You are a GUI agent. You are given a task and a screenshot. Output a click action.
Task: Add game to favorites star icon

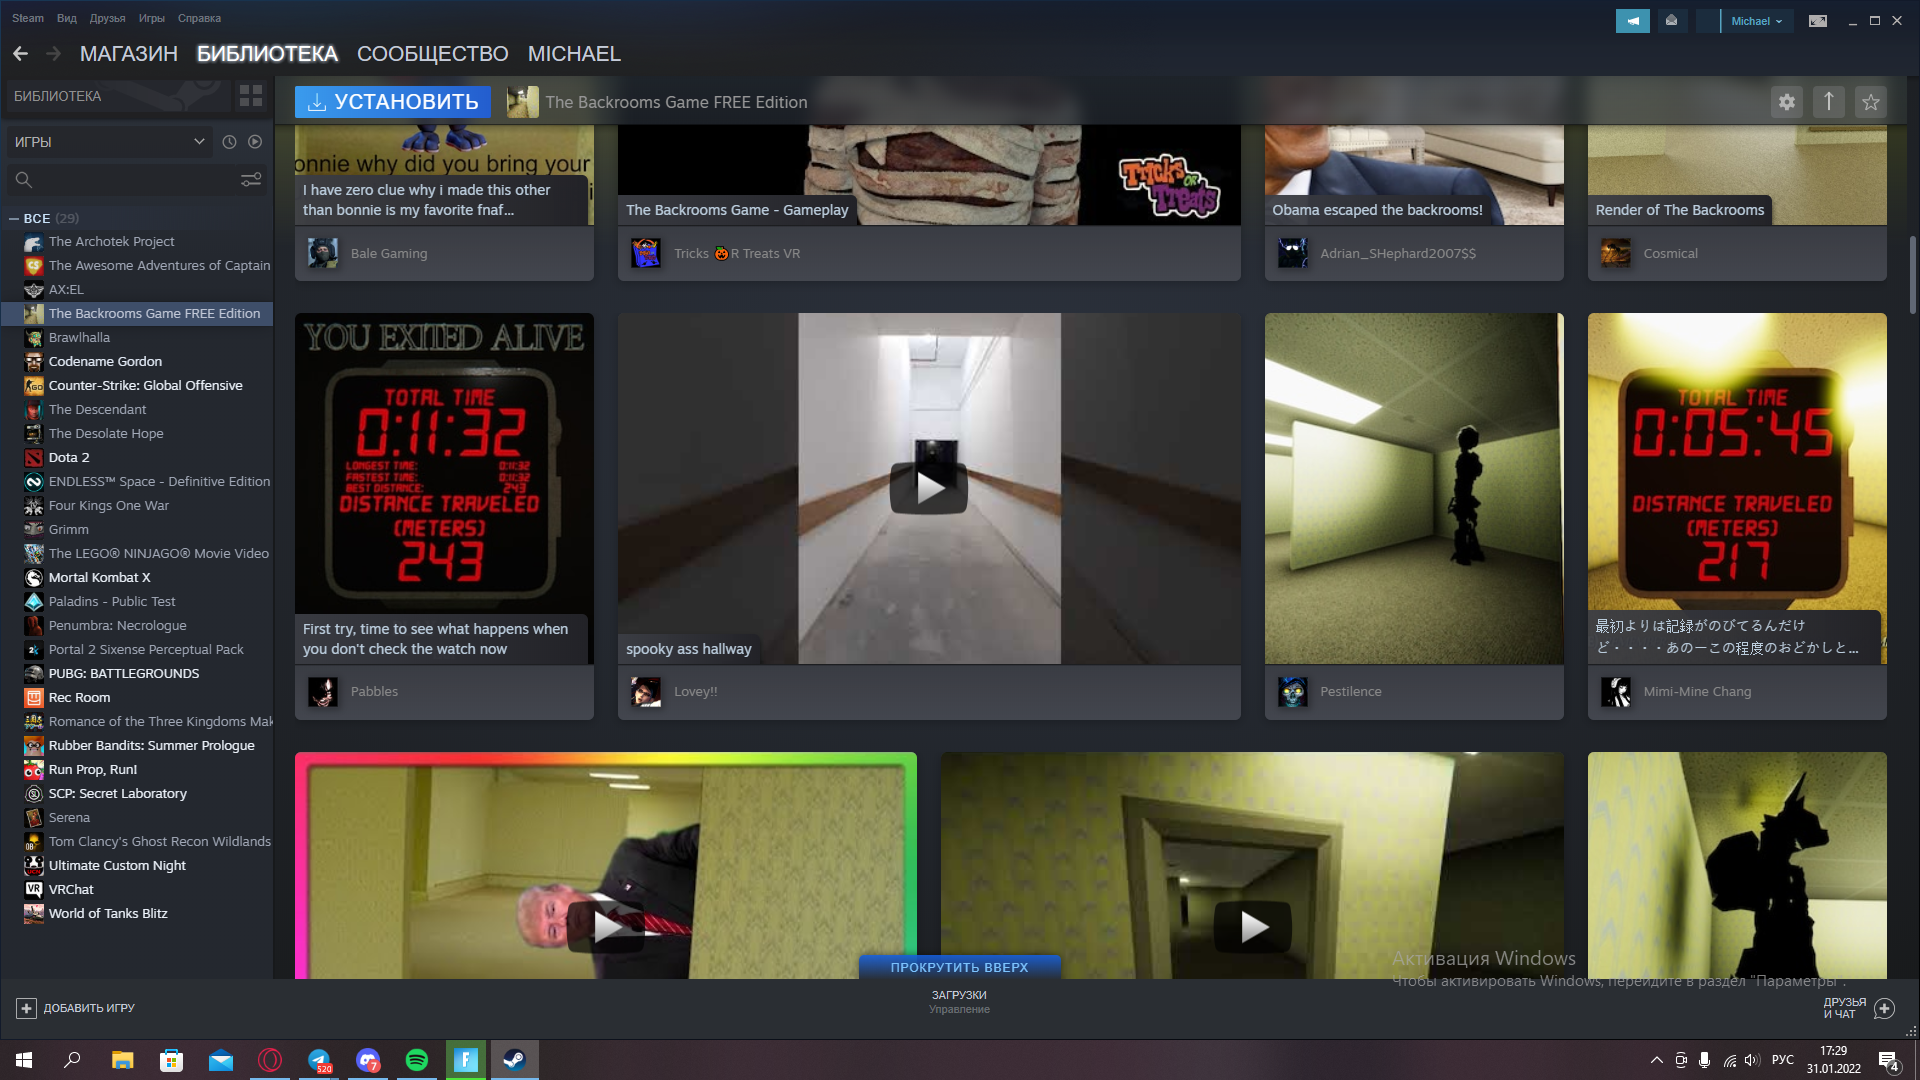tap(1871, 102)
